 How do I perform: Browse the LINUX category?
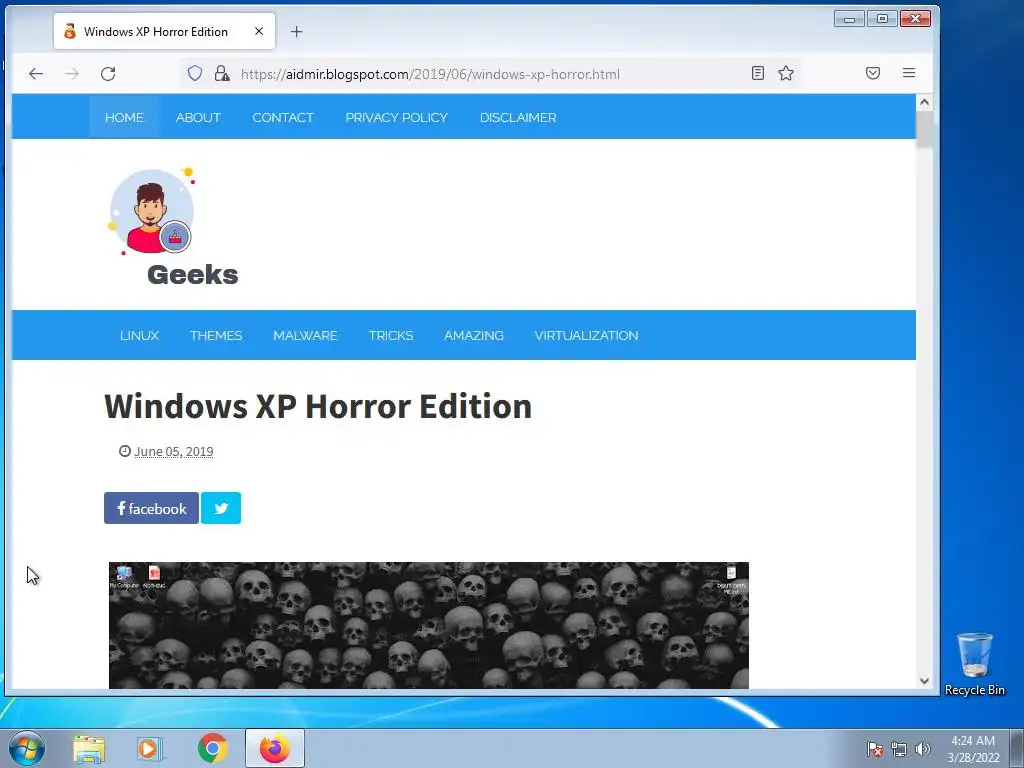[139, 336]
